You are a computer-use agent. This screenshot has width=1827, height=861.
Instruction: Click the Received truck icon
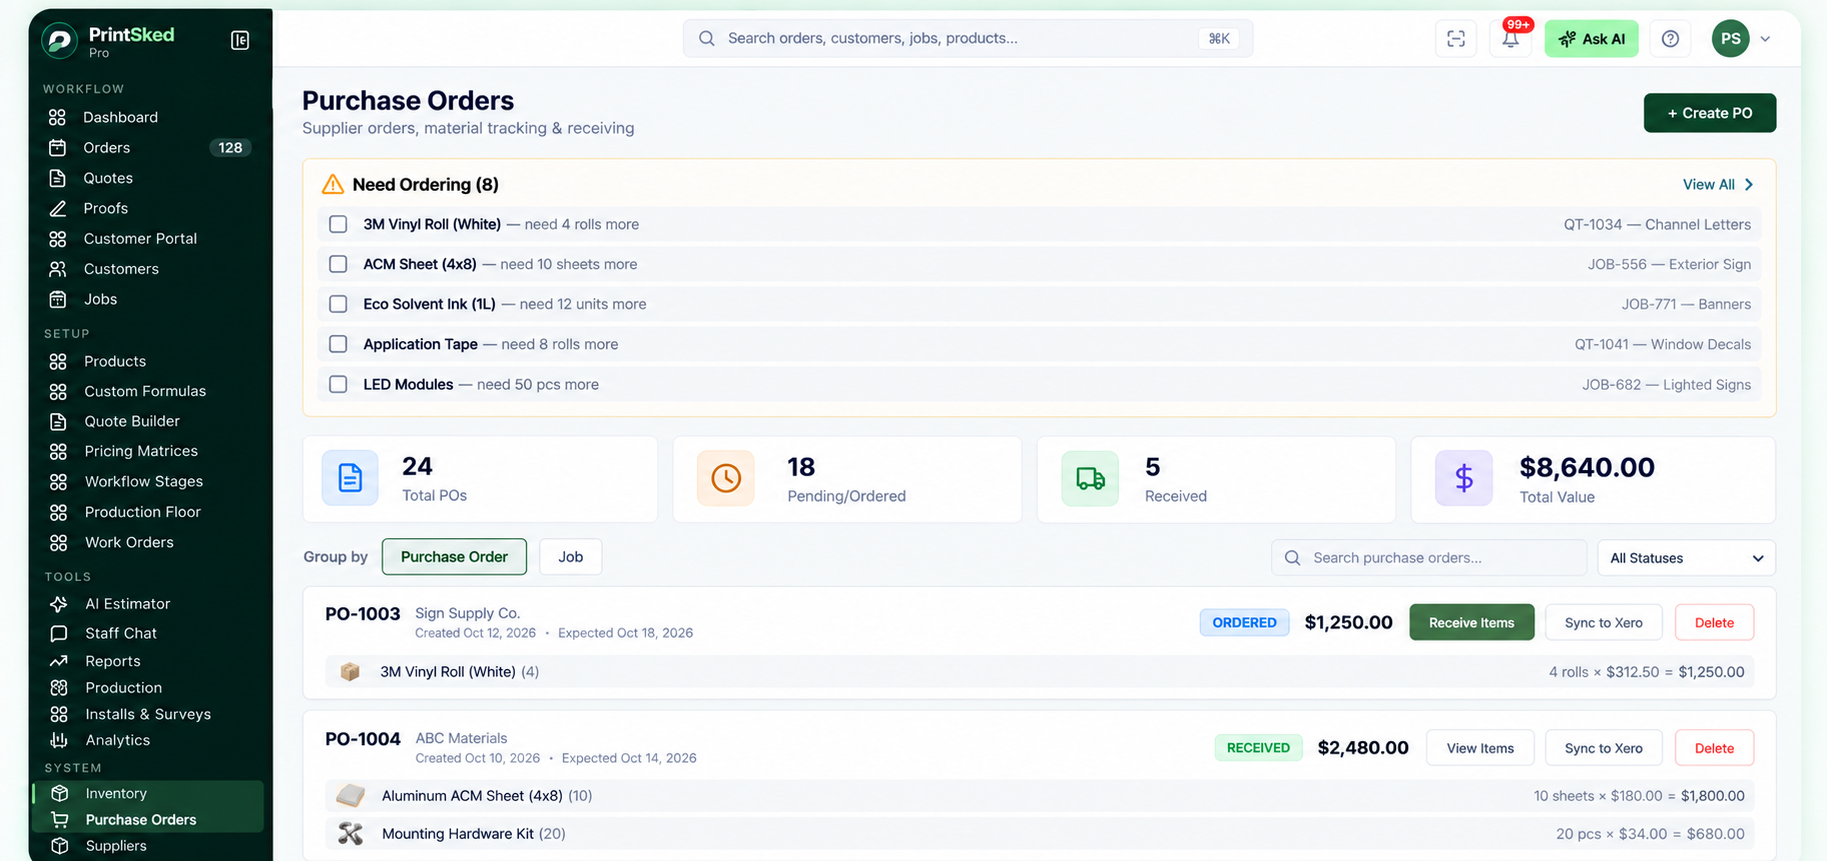tap(1090, 479)
